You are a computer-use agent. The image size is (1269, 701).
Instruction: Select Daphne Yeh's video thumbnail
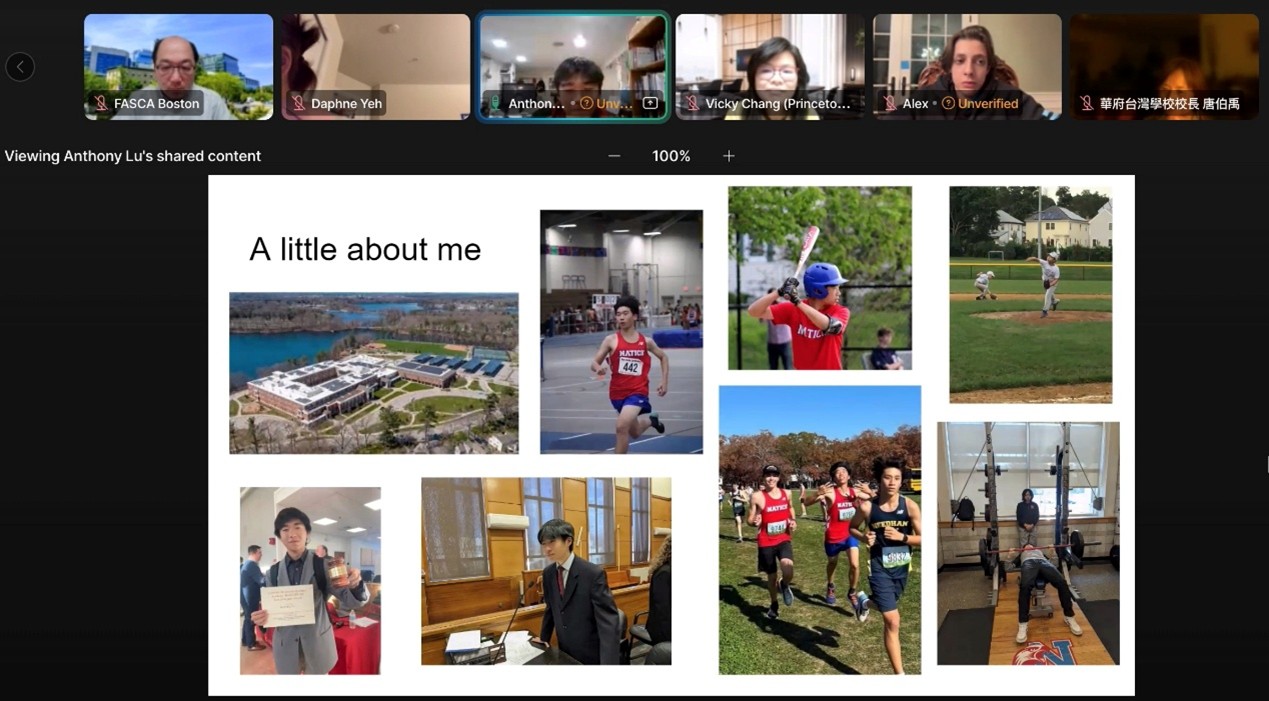(375, 55)
